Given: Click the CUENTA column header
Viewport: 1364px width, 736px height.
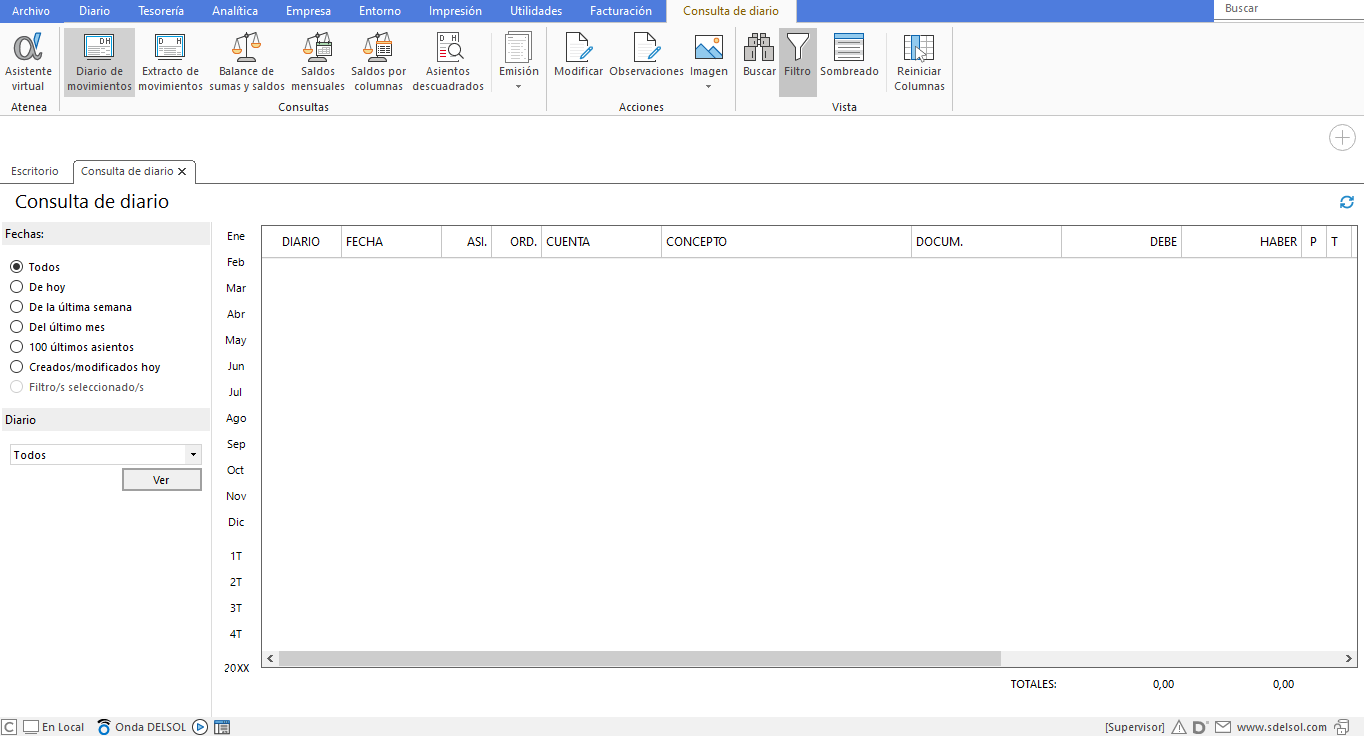Looking at the screenshot, I should [x=601, y=242].
